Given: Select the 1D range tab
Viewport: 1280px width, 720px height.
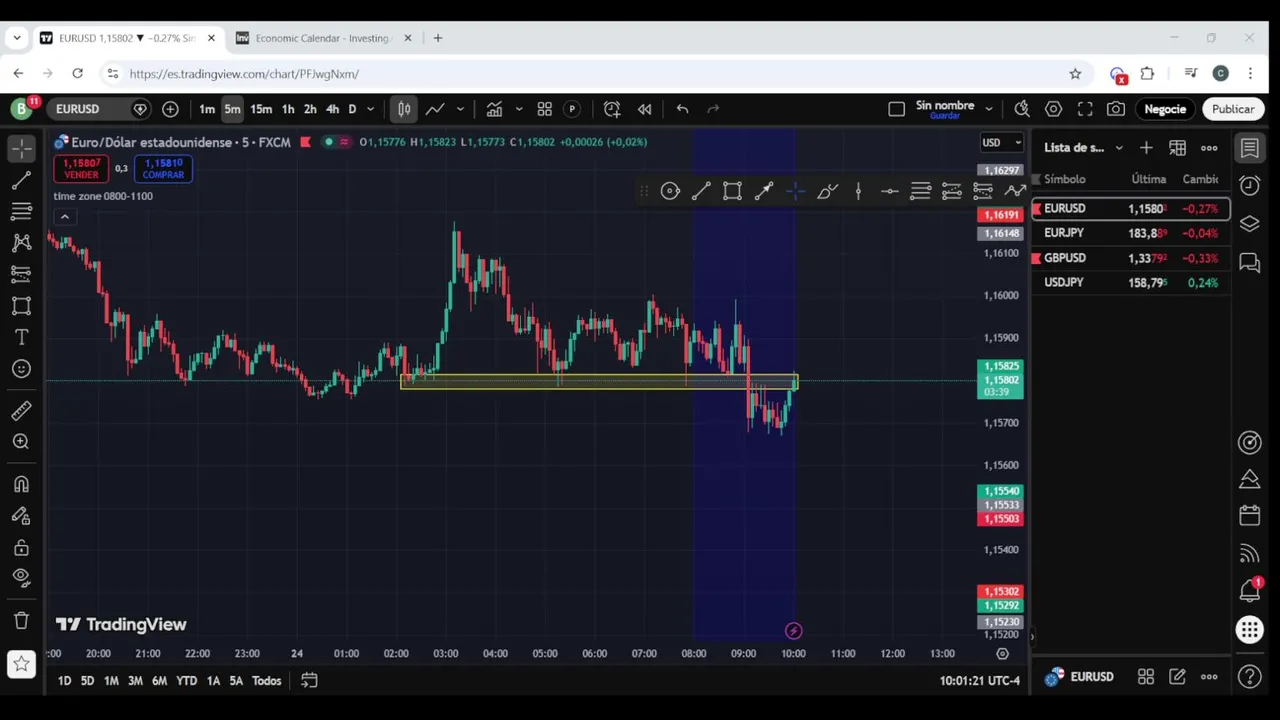Looking at the screenshot, I should coord(64,681).
